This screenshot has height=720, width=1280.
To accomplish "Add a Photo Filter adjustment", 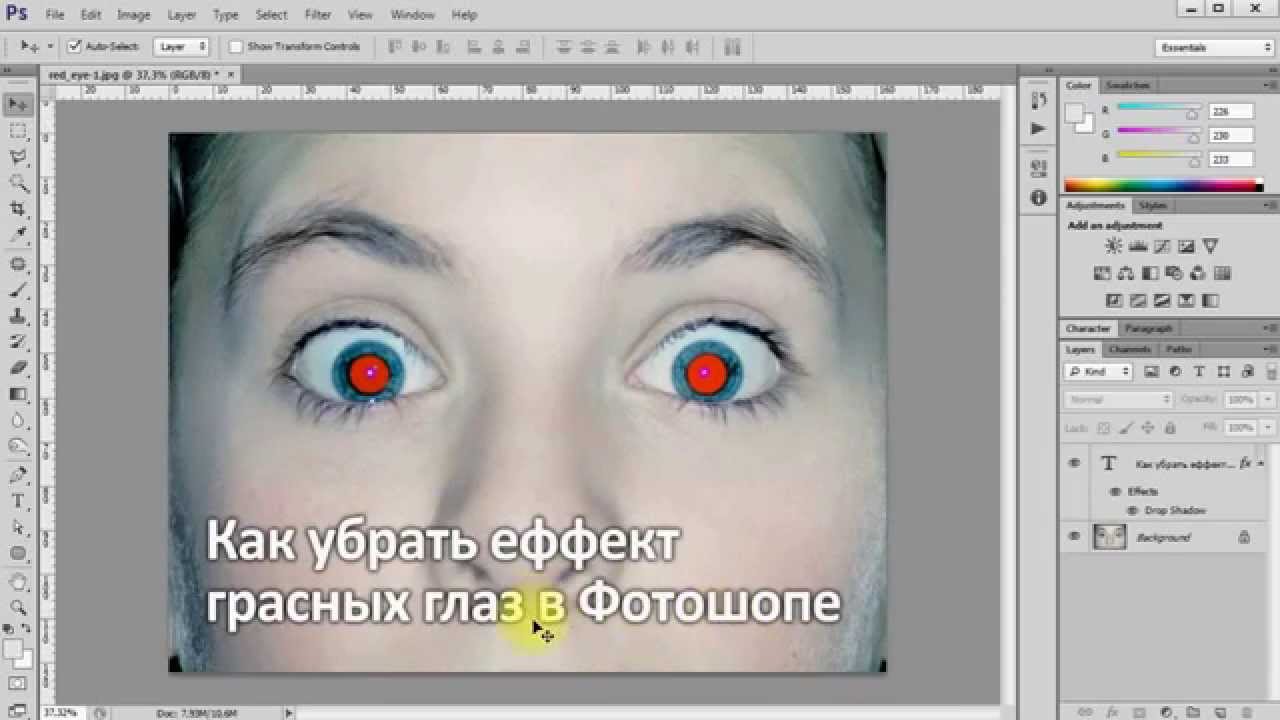I will (x=1174, y=273).
